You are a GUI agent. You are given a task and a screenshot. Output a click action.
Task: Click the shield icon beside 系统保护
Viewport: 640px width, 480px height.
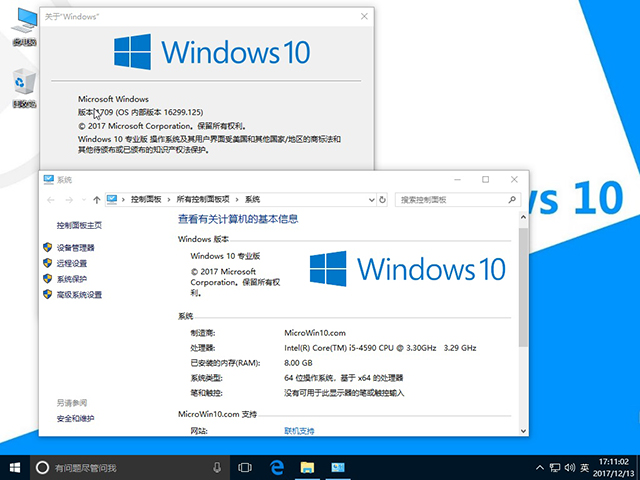48,279
